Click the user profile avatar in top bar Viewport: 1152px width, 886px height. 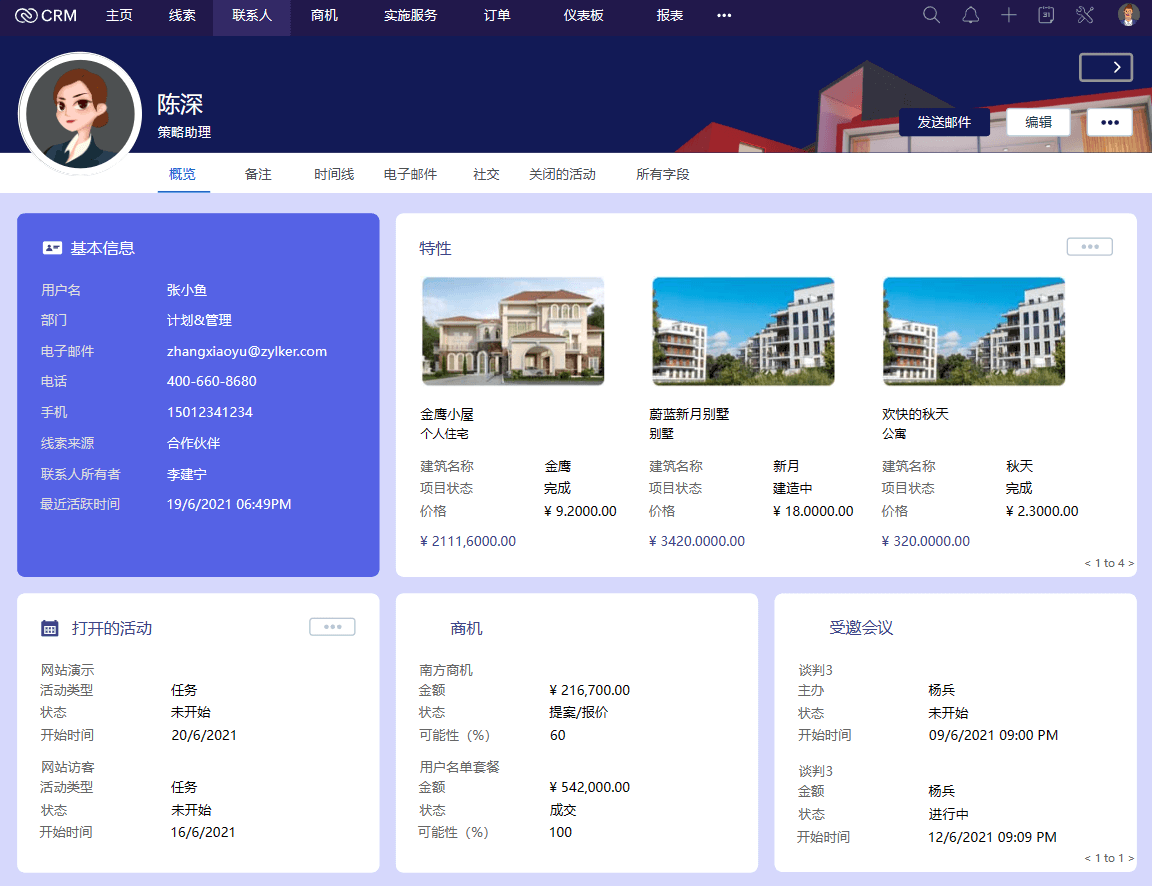(x=1128, y=15)
